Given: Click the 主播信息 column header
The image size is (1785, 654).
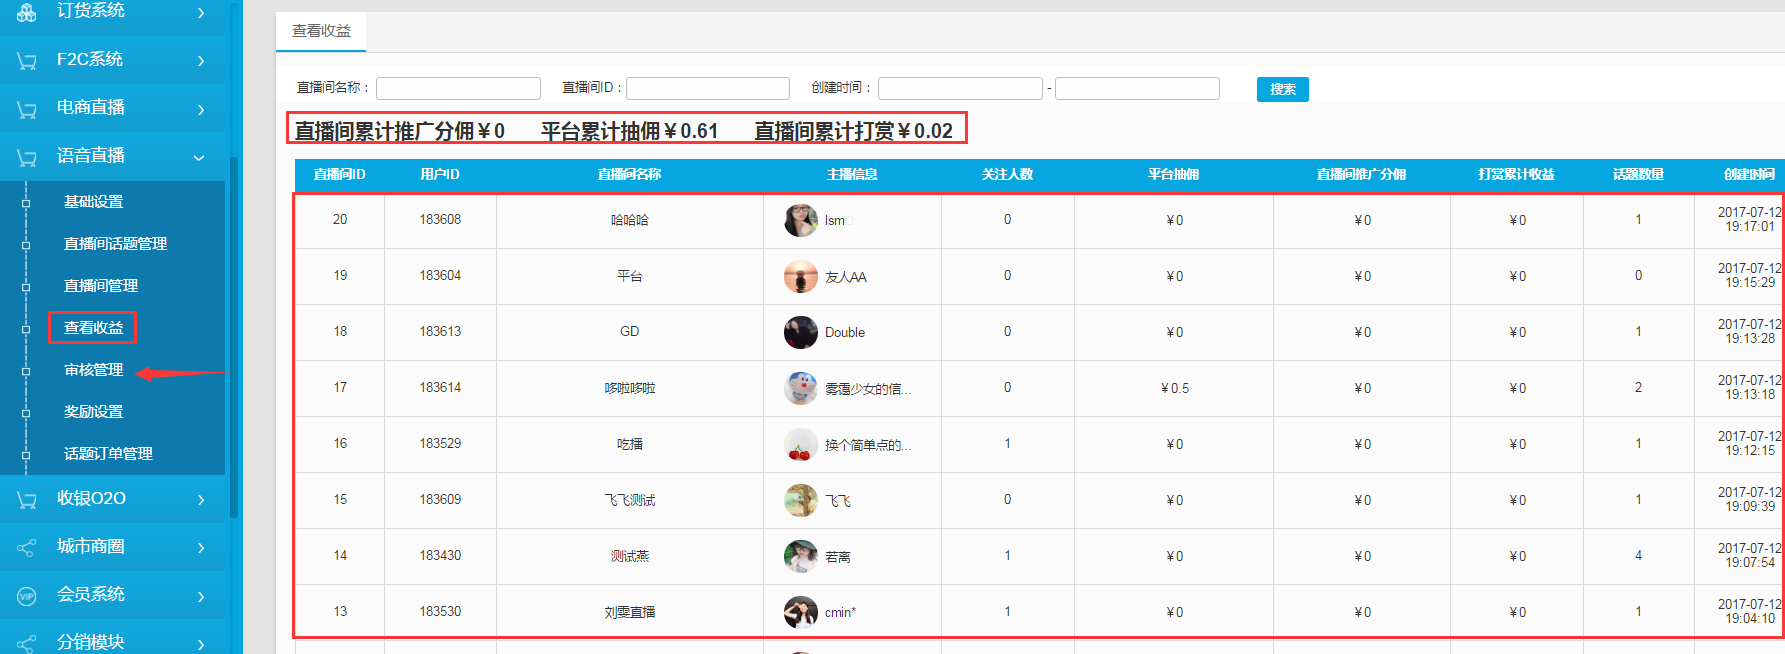Looking at the screenshot, I should click(852, 174).
